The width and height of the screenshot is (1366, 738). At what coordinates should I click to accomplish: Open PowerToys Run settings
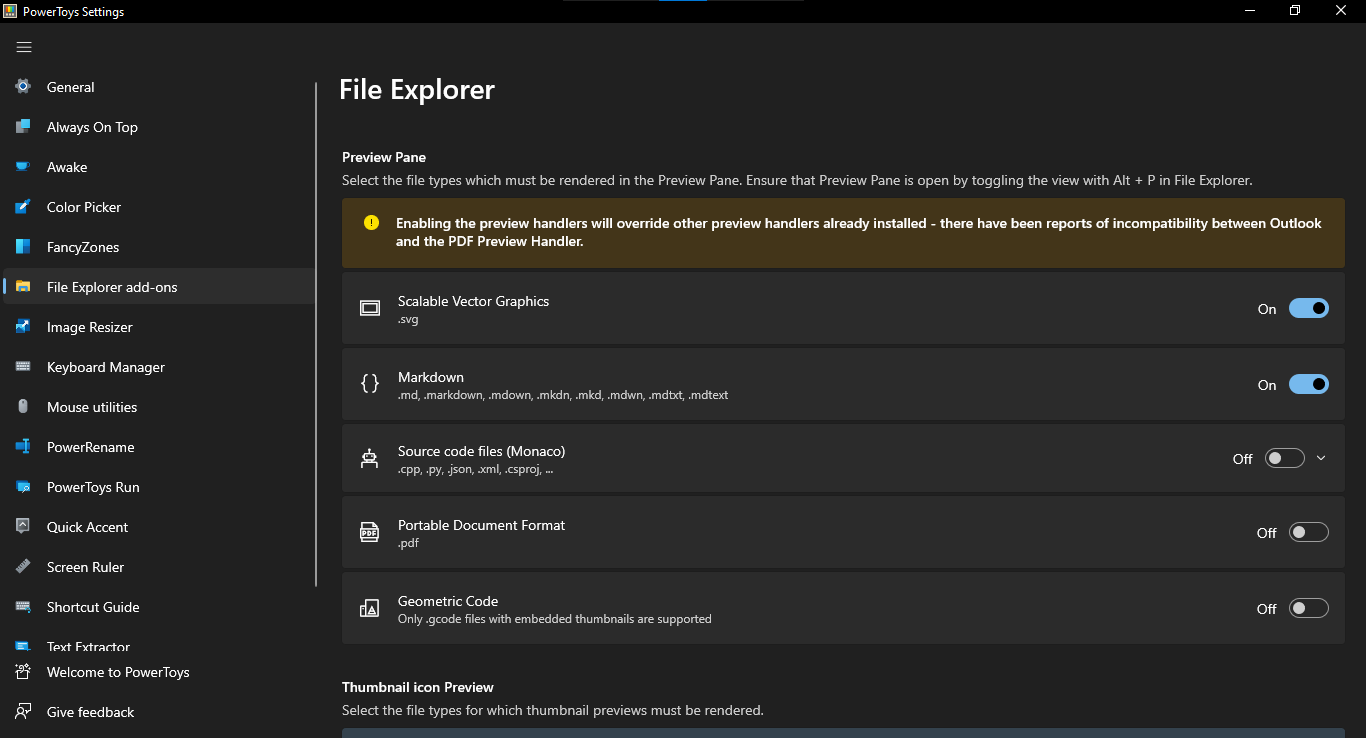click(x=159, y=487)
